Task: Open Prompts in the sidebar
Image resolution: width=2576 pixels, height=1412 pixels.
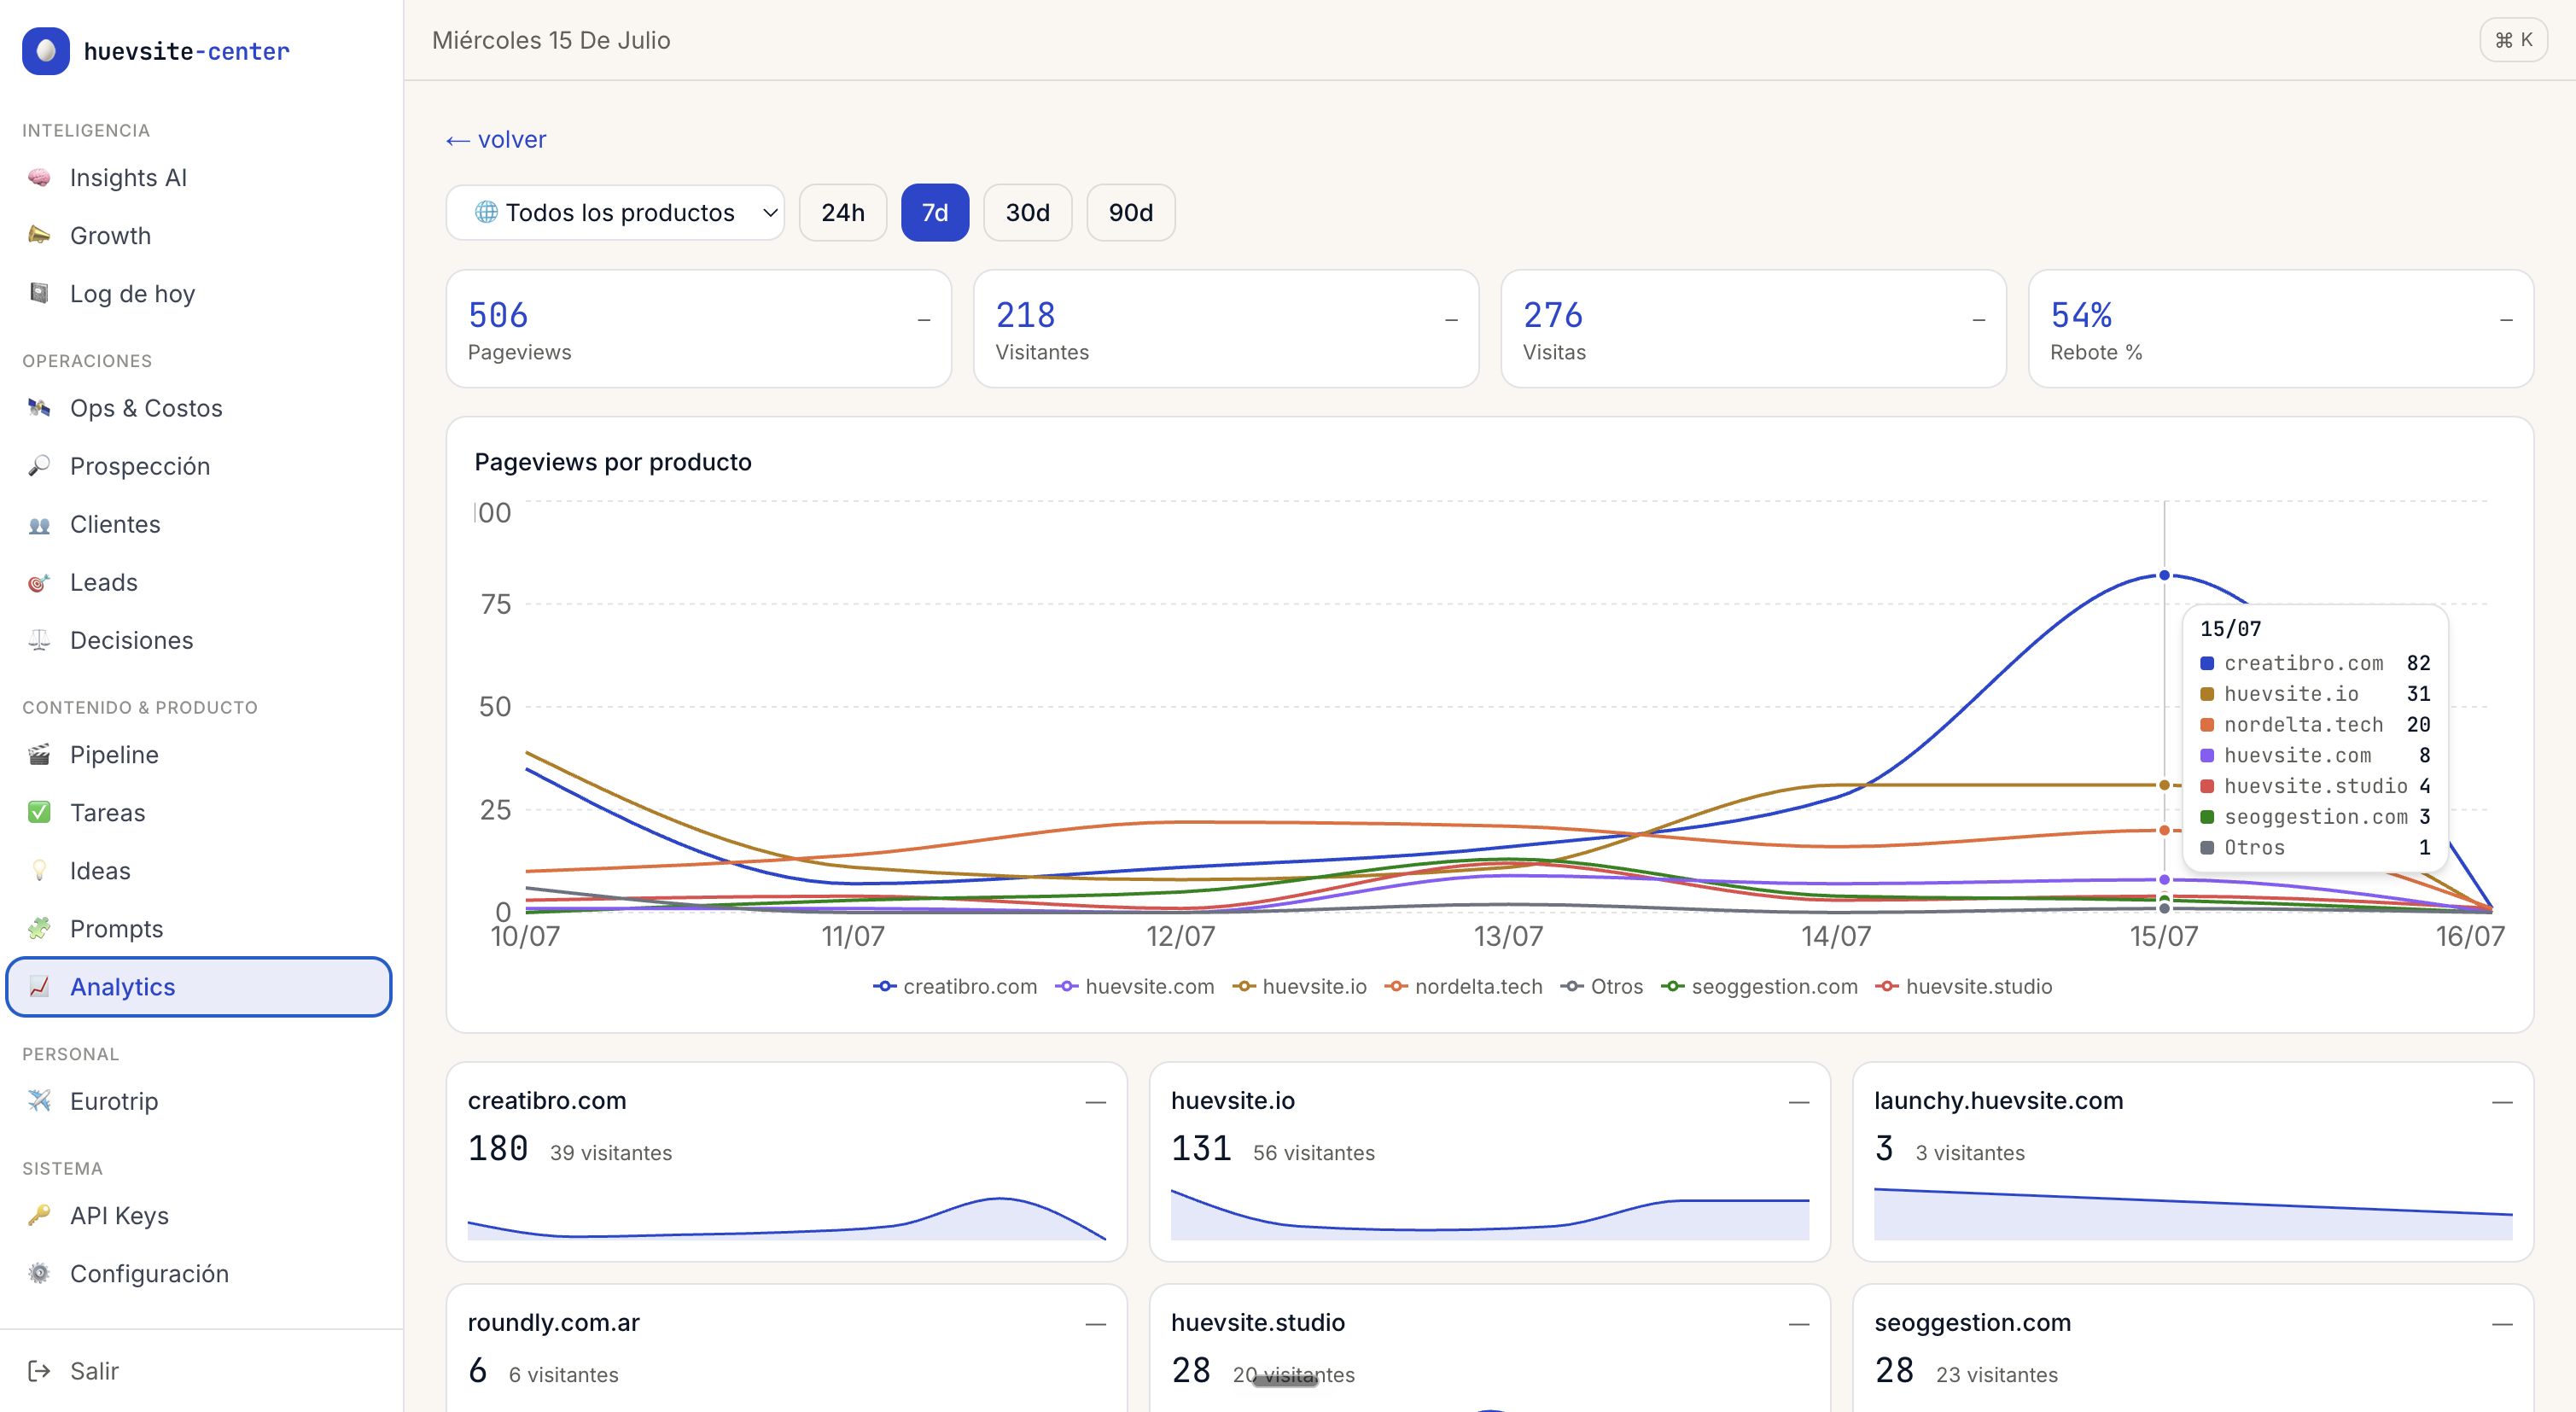Action: pyautogui.click(x=199, y=929)
